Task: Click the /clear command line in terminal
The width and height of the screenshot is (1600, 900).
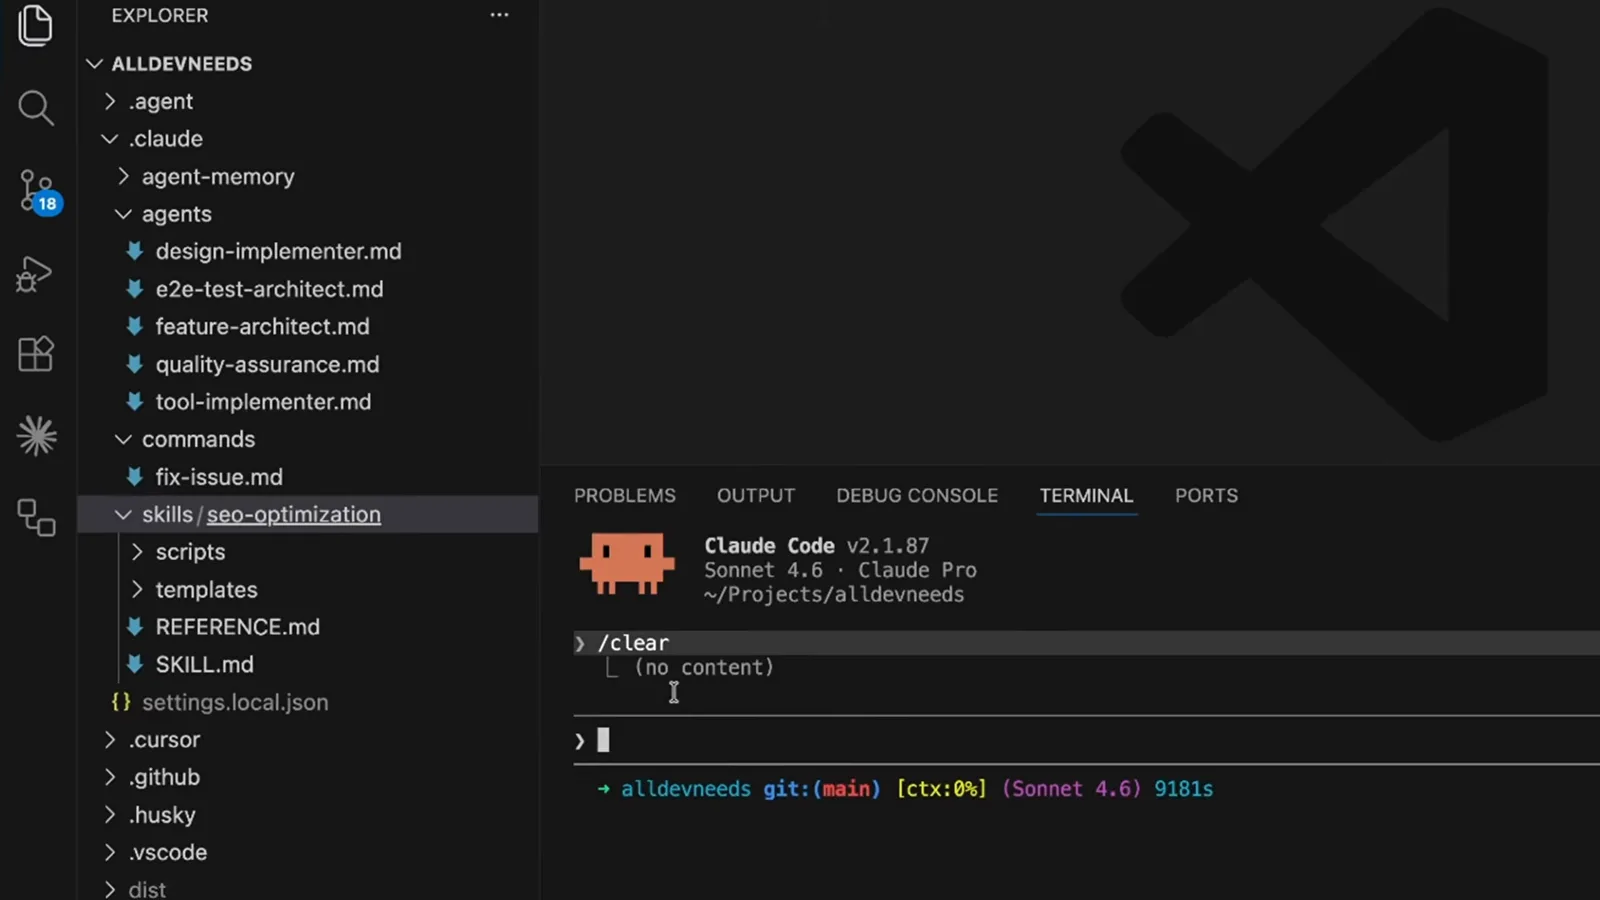Action: click(x=1086, y=643)
